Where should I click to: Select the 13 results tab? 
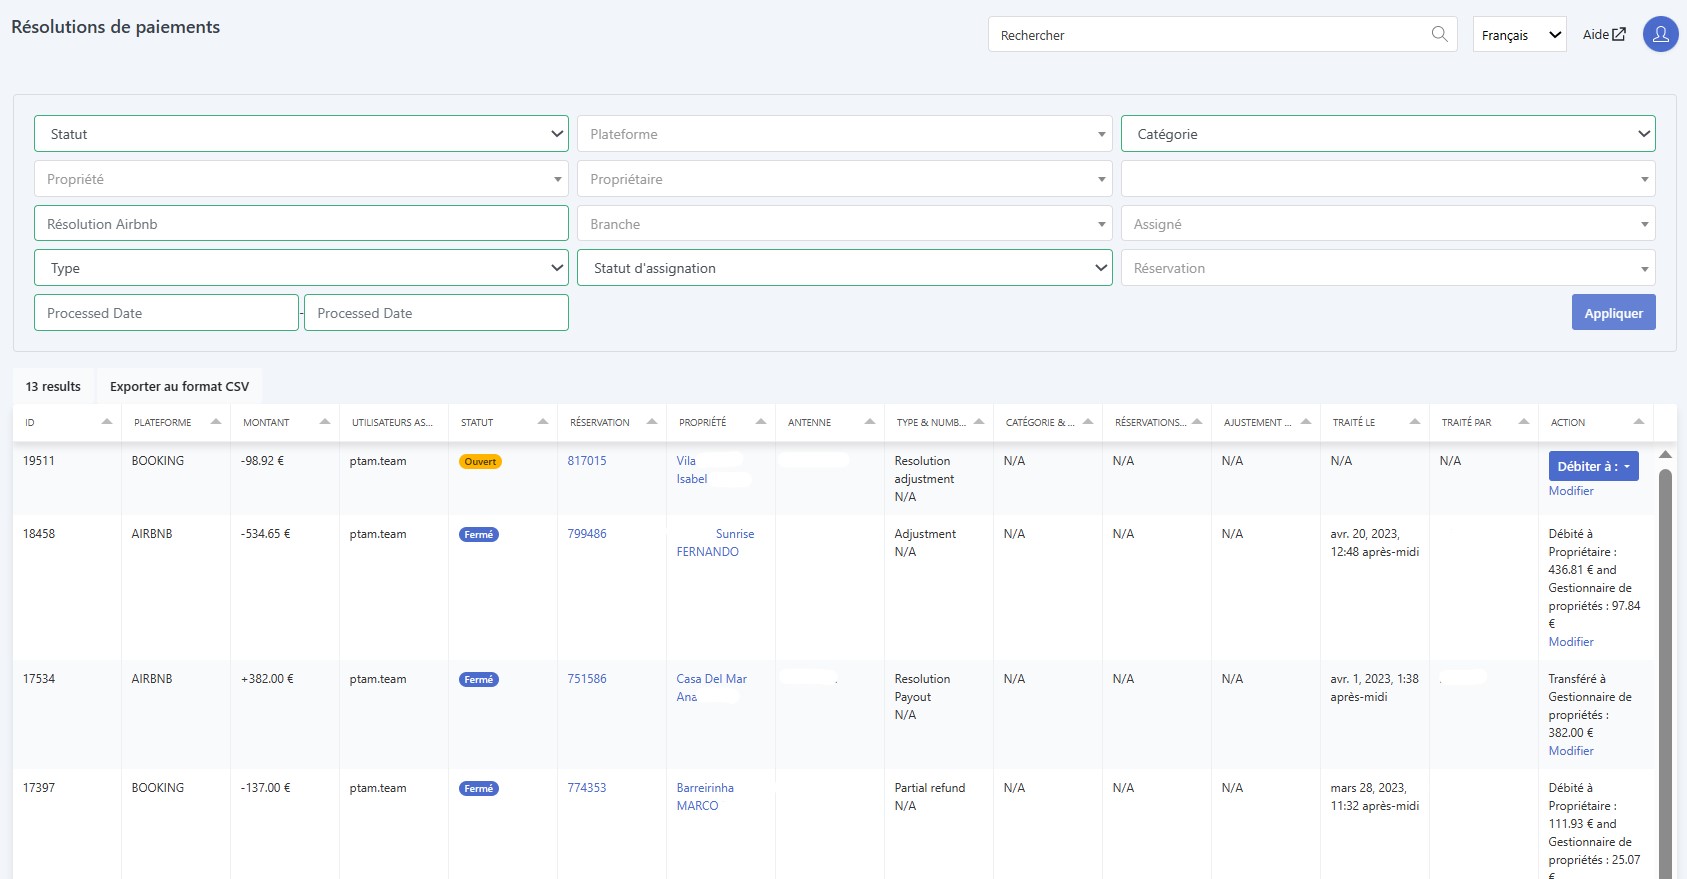click(x=53, y=386)
